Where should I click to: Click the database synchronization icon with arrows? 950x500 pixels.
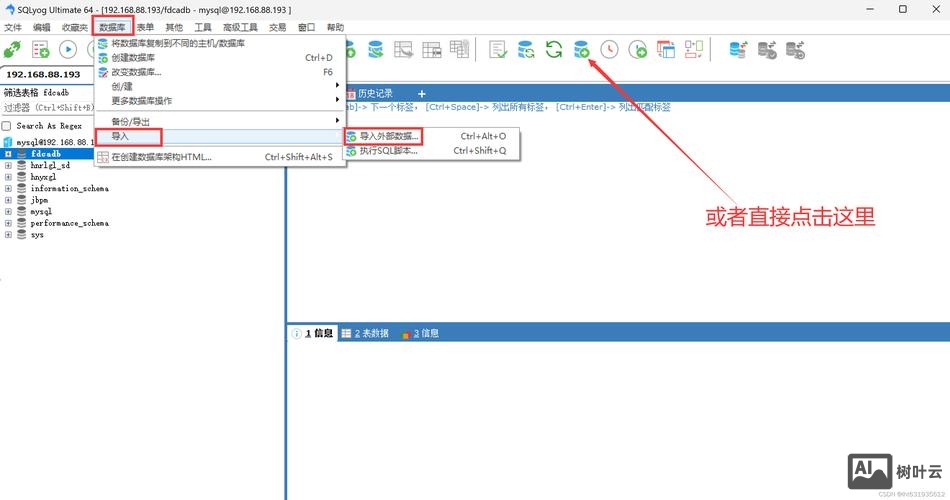[739, 49]
